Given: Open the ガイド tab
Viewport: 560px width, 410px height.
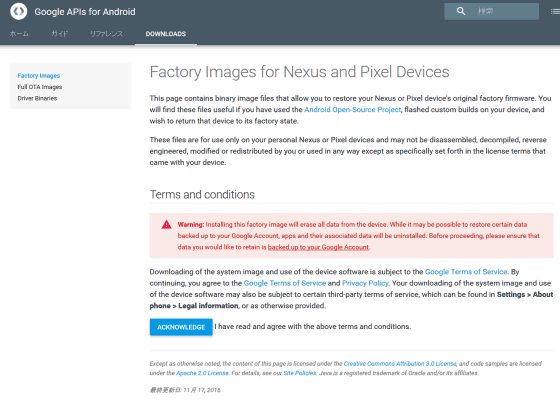Looking at the screenshot, I should coord(59,34).
